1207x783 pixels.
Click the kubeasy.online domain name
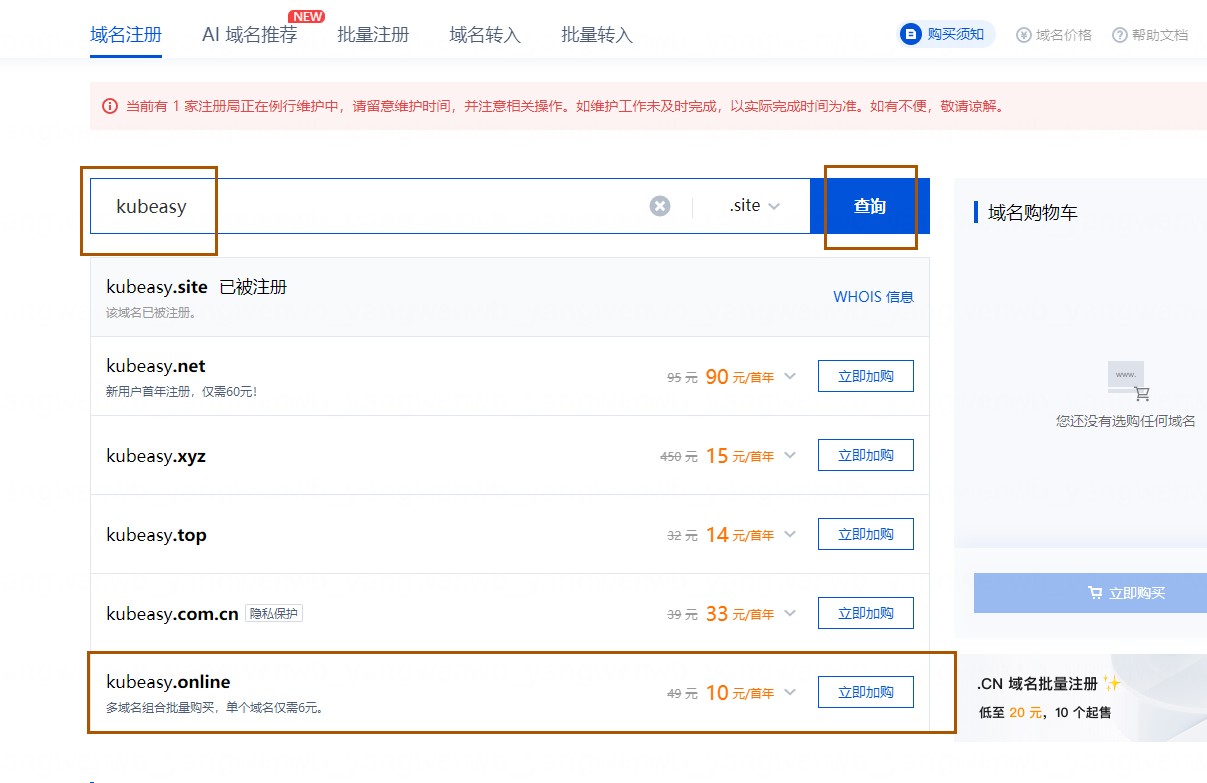(x=168, y=682)
